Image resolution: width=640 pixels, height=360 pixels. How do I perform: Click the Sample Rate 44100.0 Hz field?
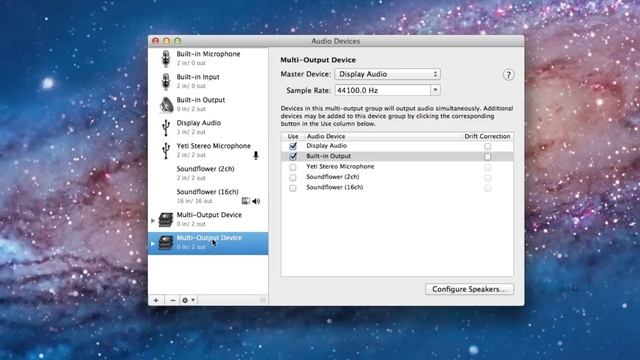point(382,90)
